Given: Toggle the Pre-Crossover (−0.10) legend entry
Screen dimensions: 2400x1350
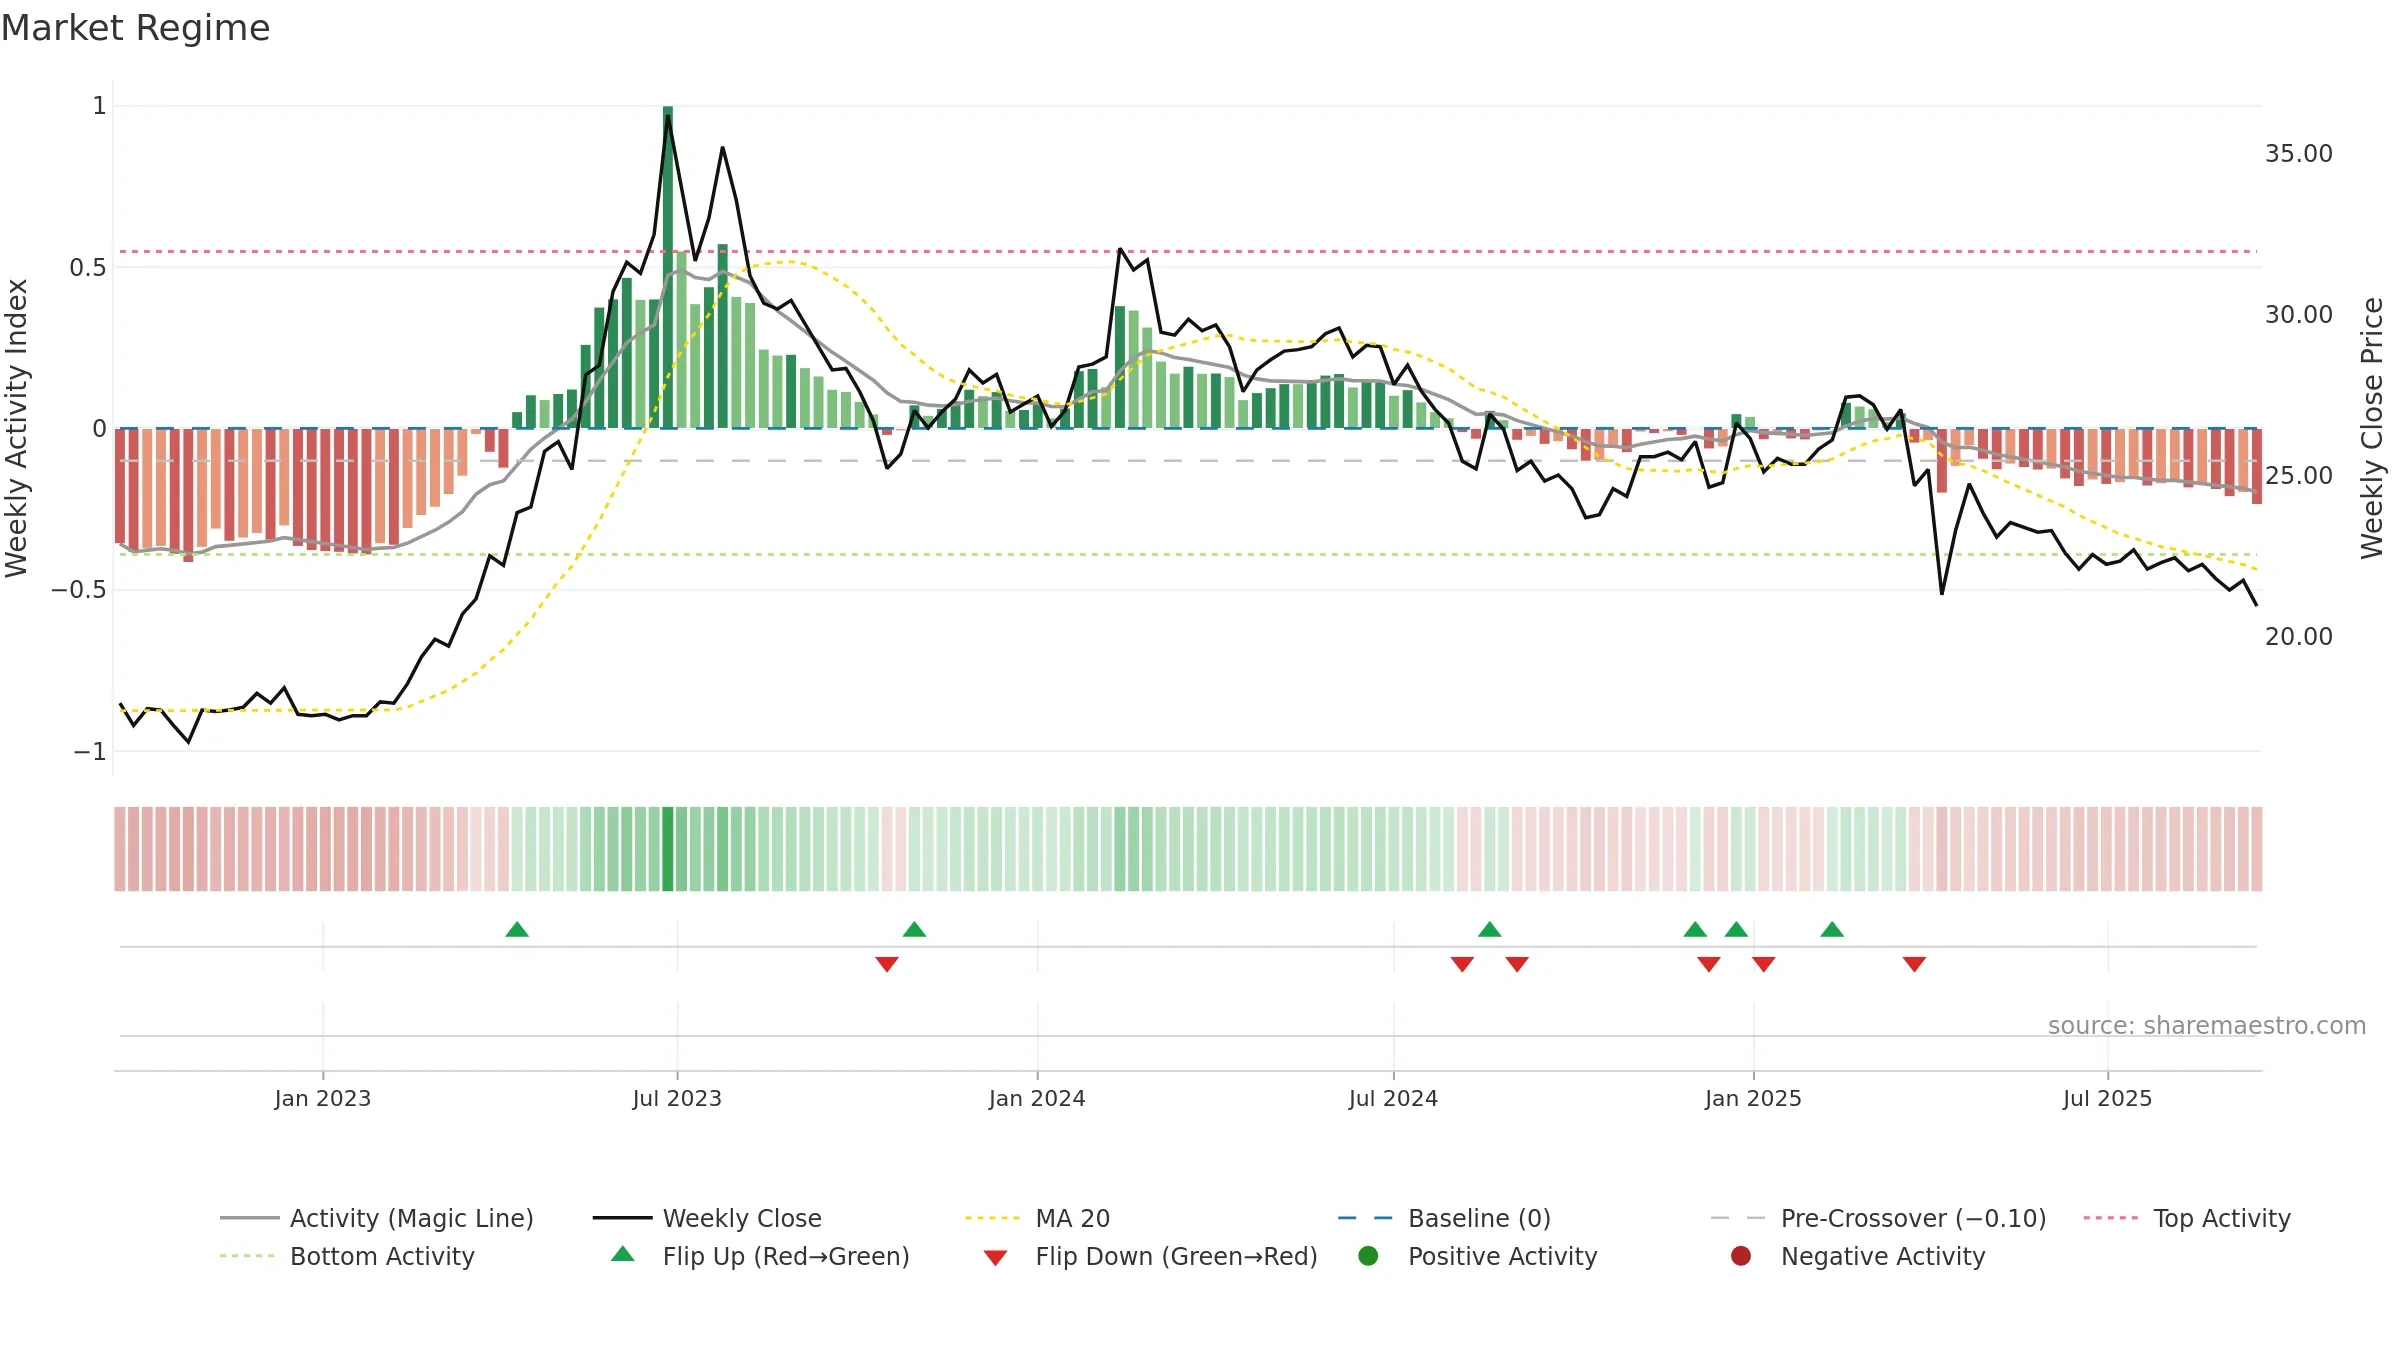Looking at the screenshot, I should (1878, 1218).
